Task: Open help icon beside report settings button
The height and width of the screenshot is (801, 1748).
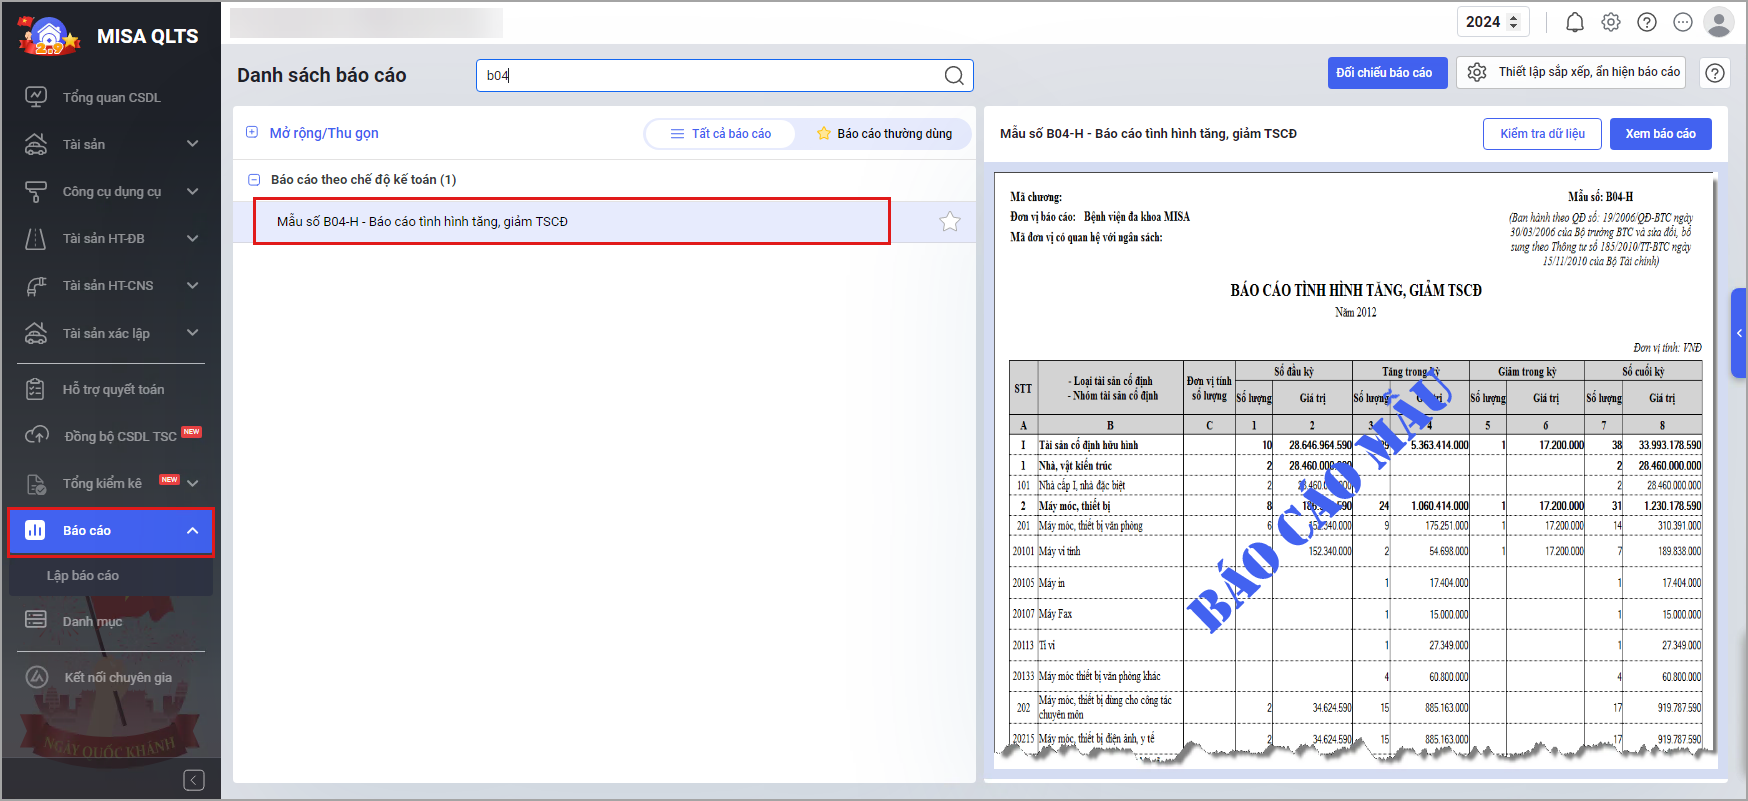Action: pos(1715,73)
